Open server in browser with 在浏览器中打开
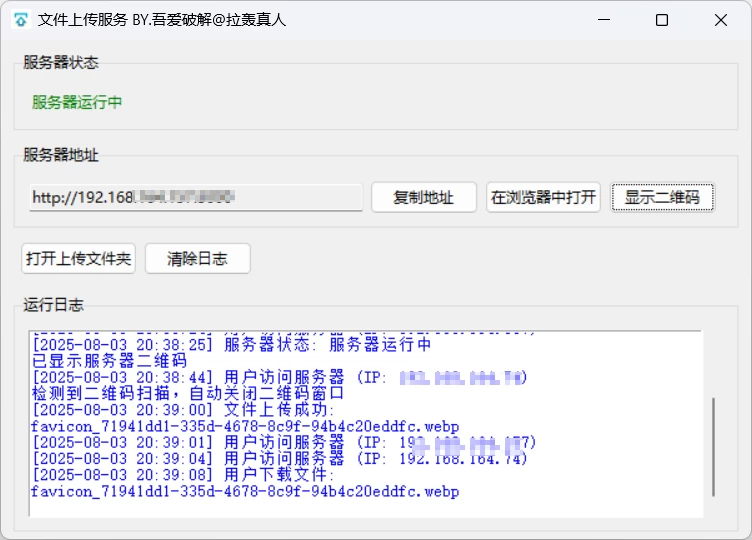 pos(543,197)
